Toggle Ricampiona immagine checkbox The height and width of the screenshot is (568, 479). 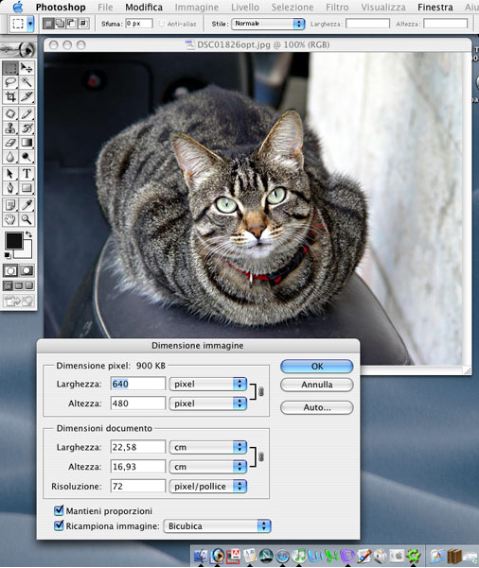[58, 526]
